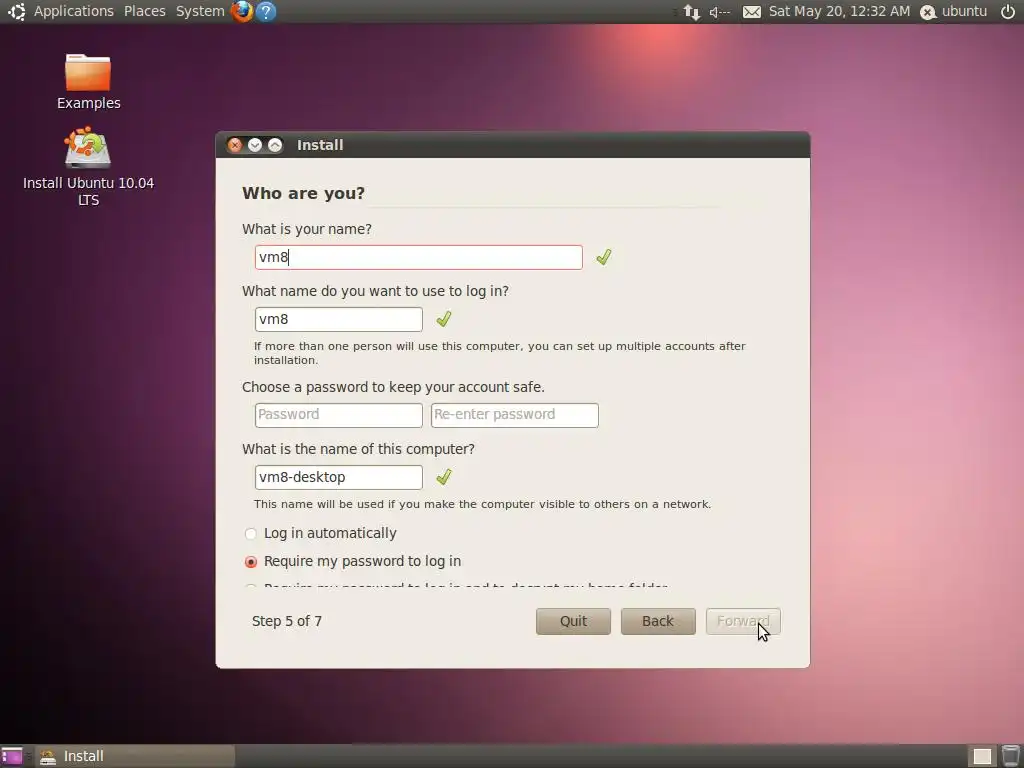The image size is (1024, 768).
Task: Open the System menu
Action: click(200, 11)
